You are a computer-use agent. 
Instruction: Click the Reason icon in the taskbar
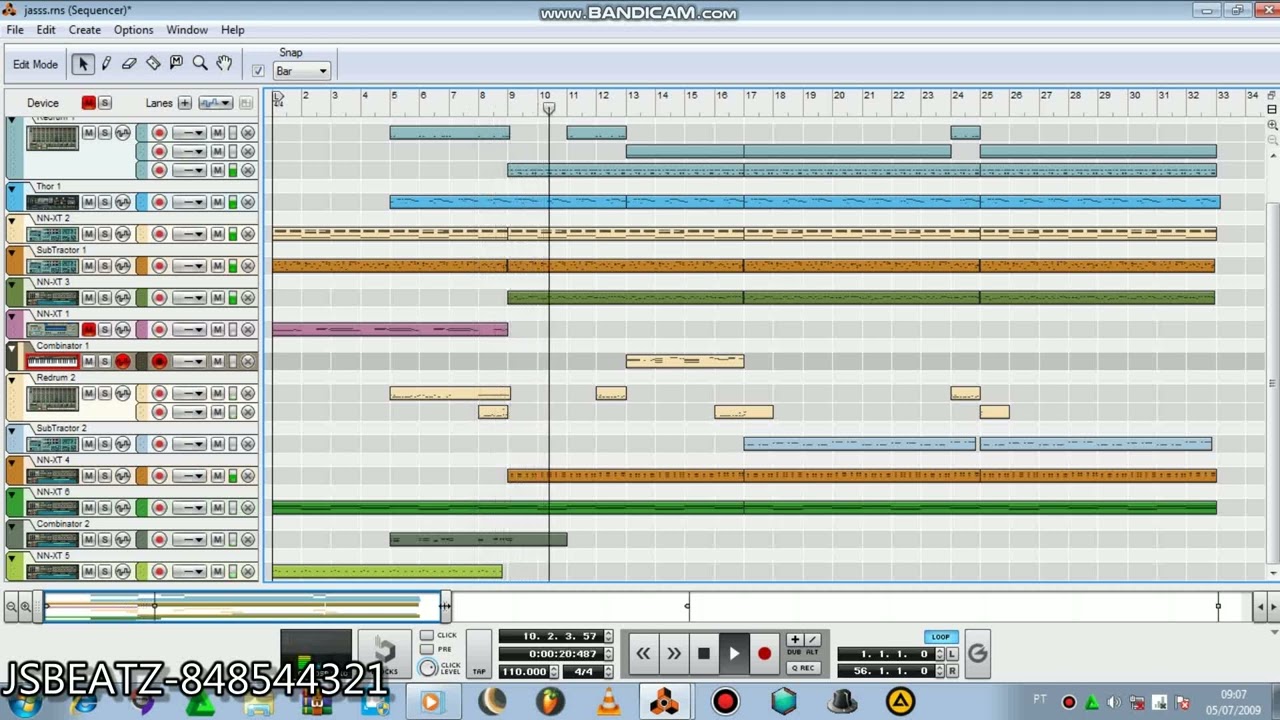[x=665, y=702]
